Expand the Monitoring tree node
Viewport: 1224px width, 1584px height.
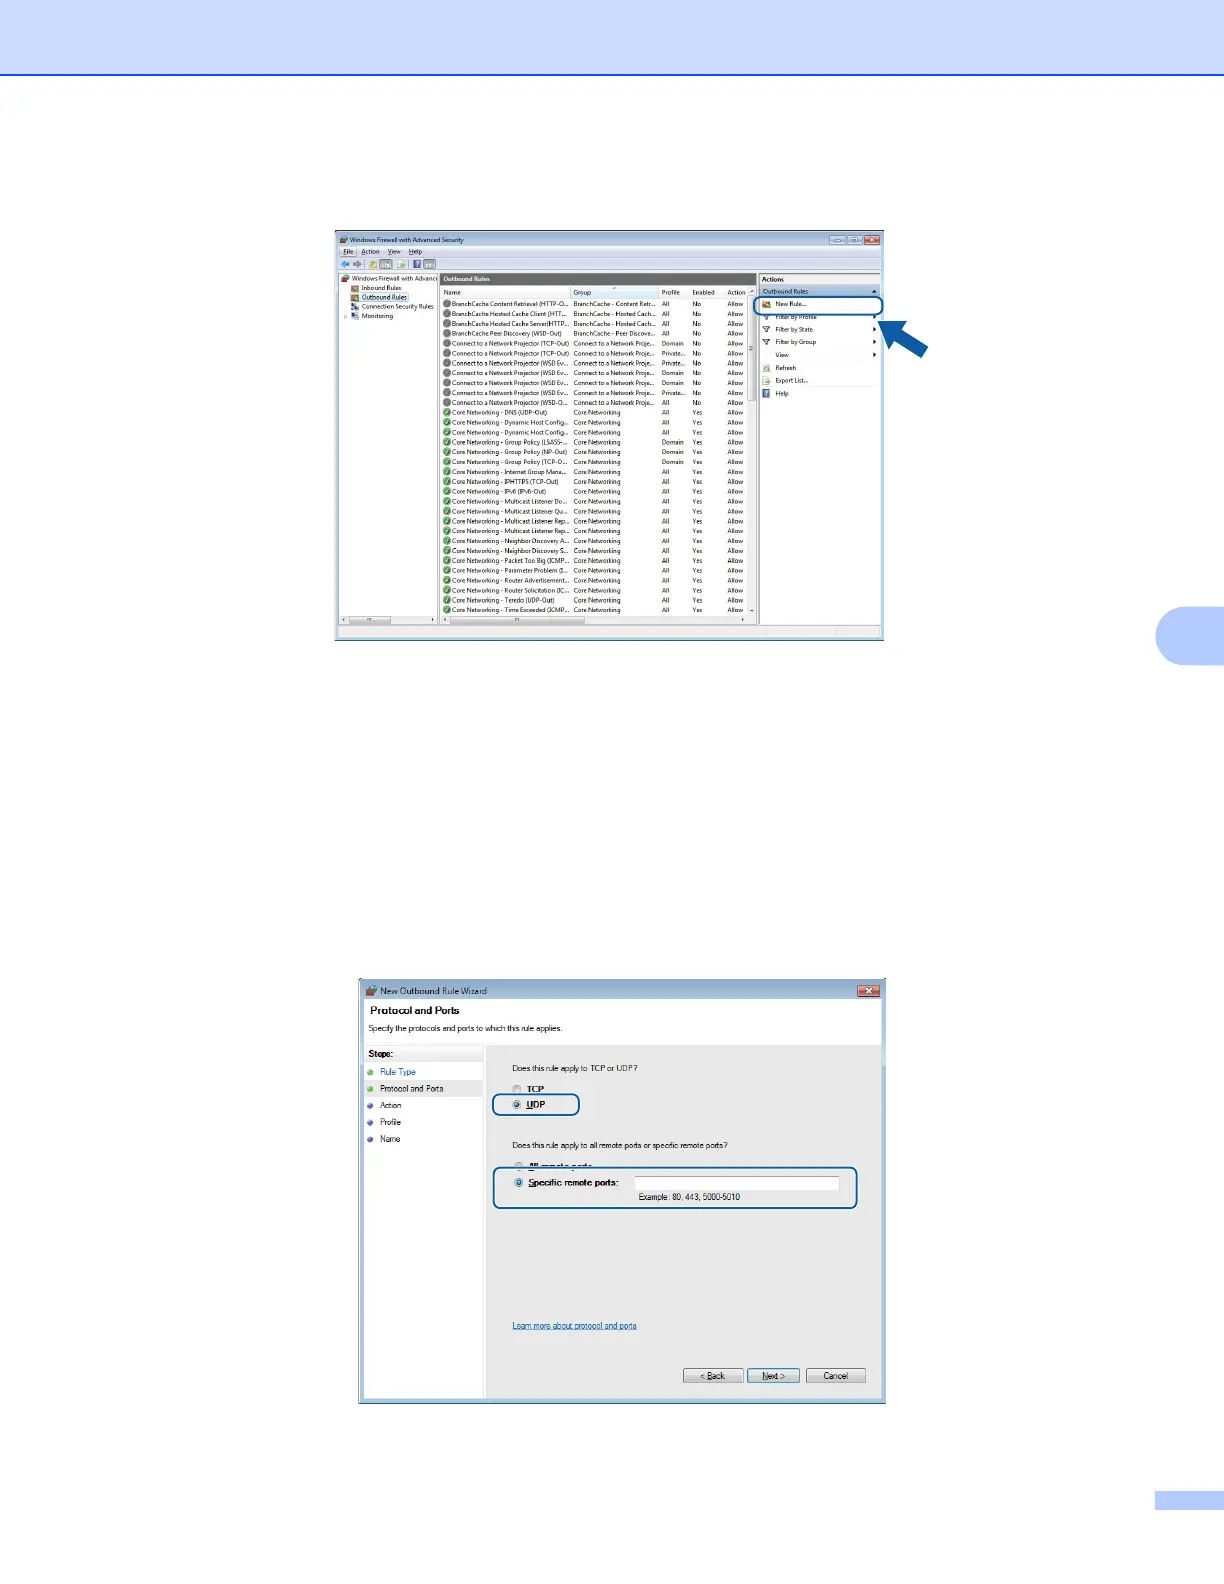click(346, 316)
